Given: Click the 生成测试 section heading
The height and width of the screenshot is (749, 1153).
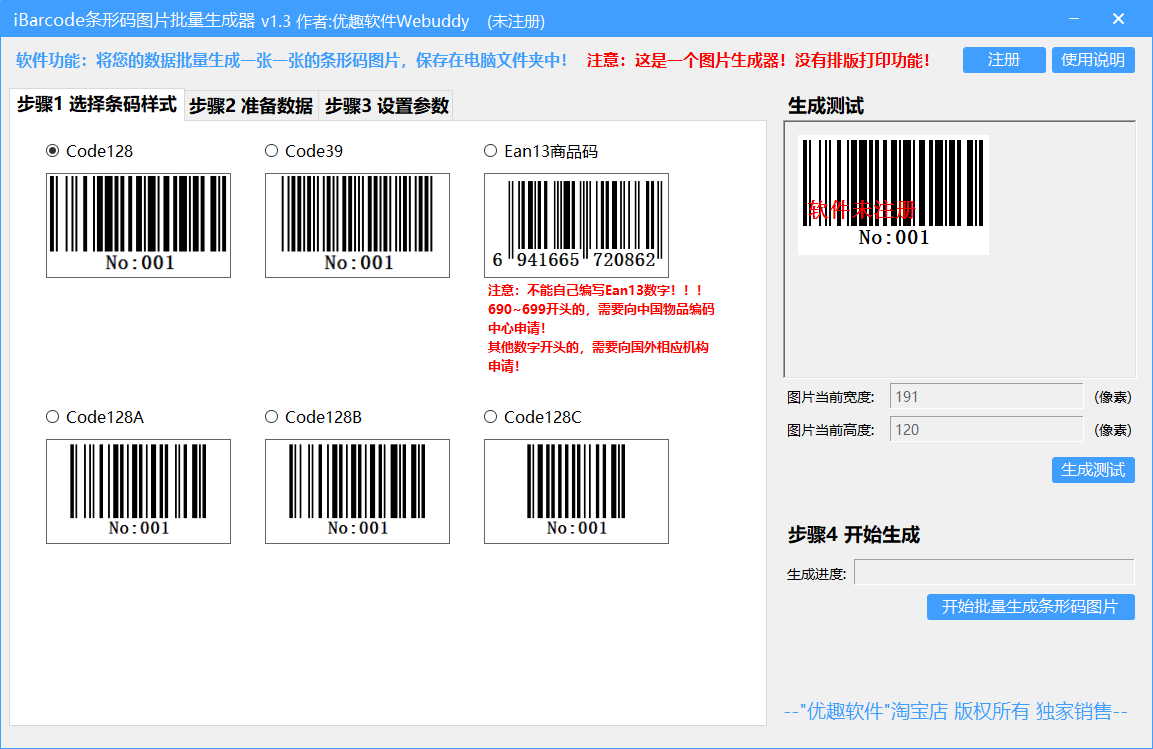Looking at the screenshot, I should click(x=826, y=106).
